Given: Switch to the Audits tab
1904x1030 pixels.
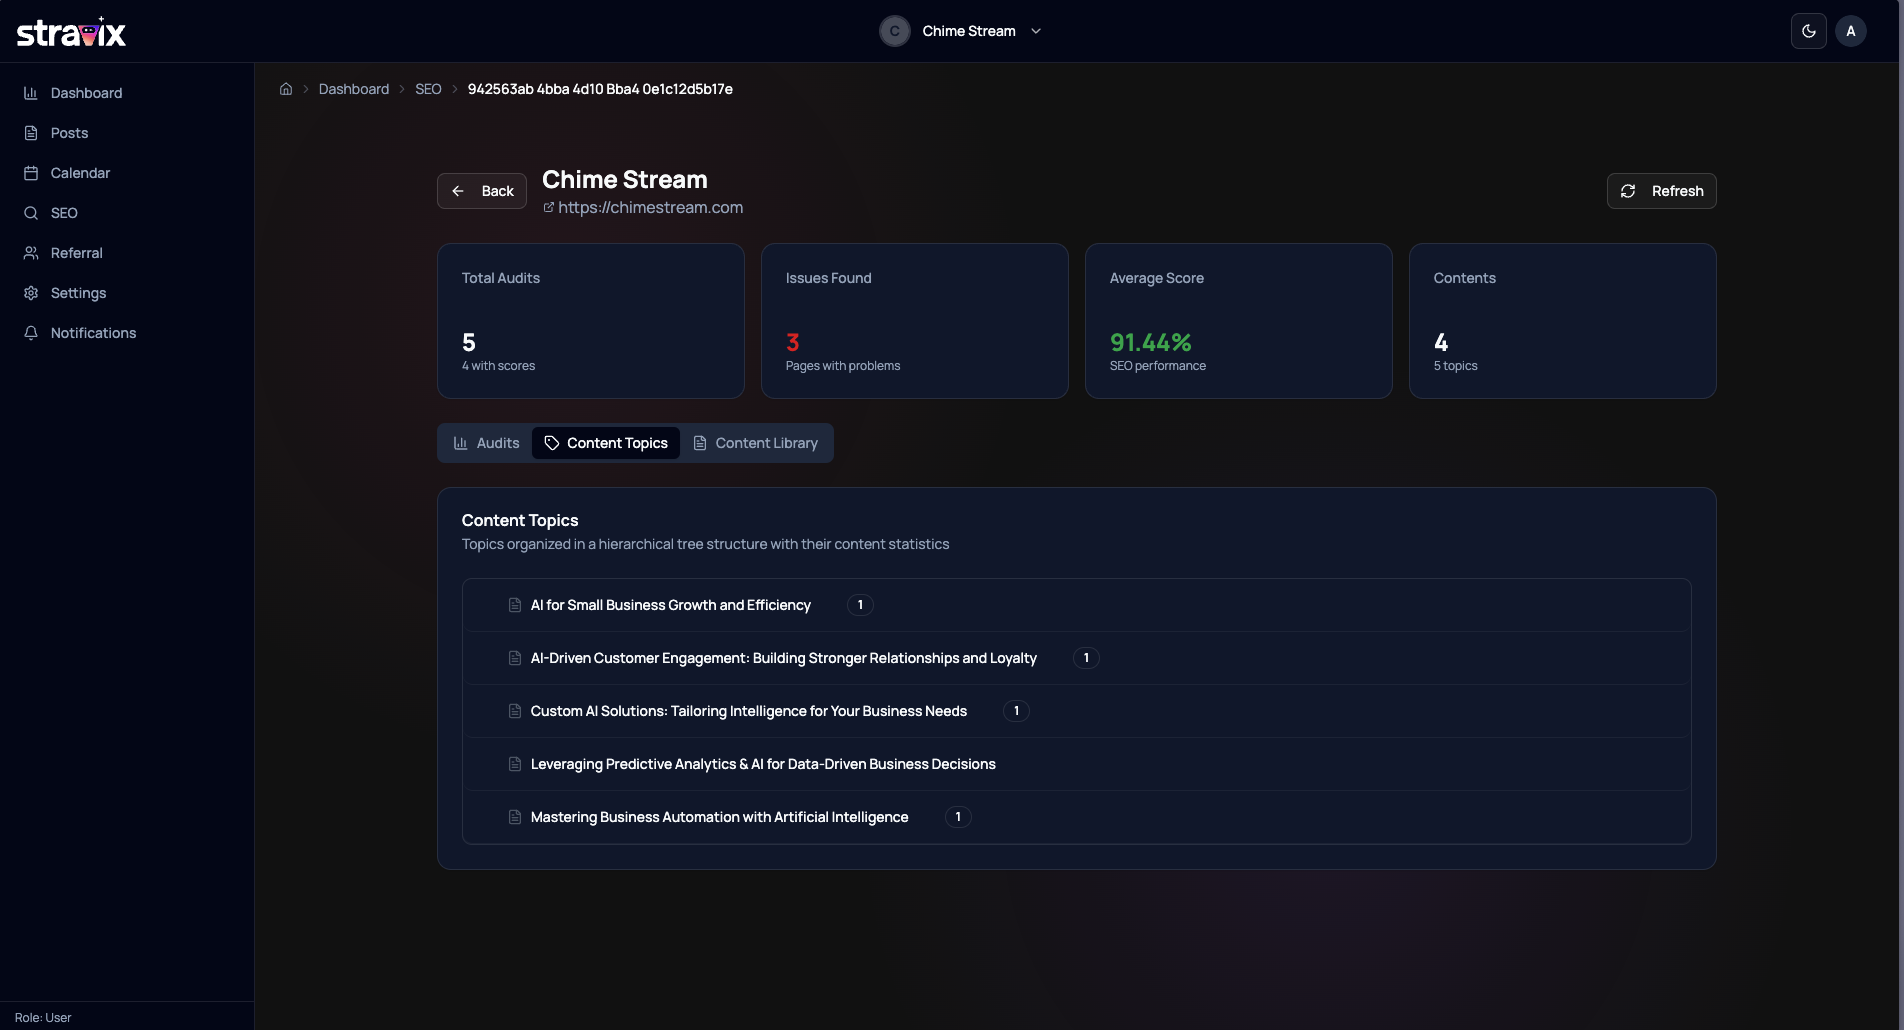Looking at the screenshot, I should pos(486,443).
